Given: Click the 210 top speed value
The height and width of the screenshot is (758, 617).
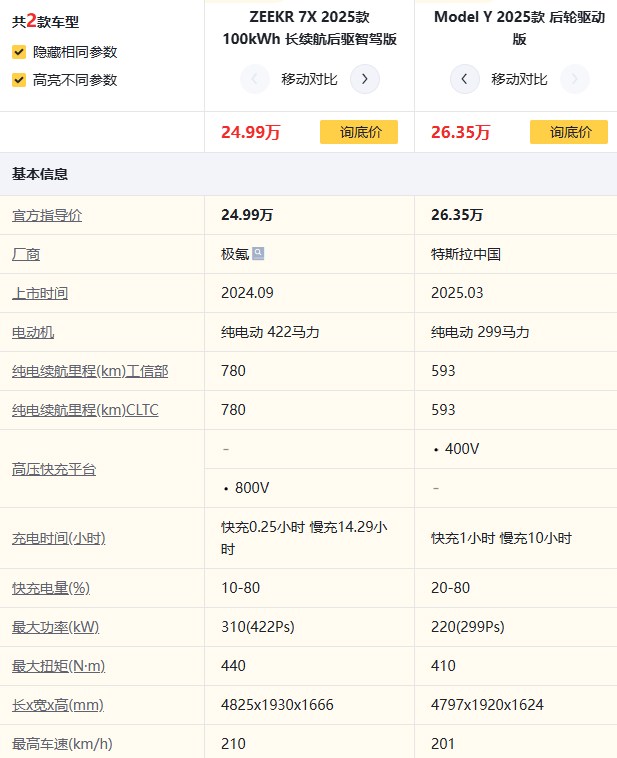Looking at the screenshot, I should point(233,743).
